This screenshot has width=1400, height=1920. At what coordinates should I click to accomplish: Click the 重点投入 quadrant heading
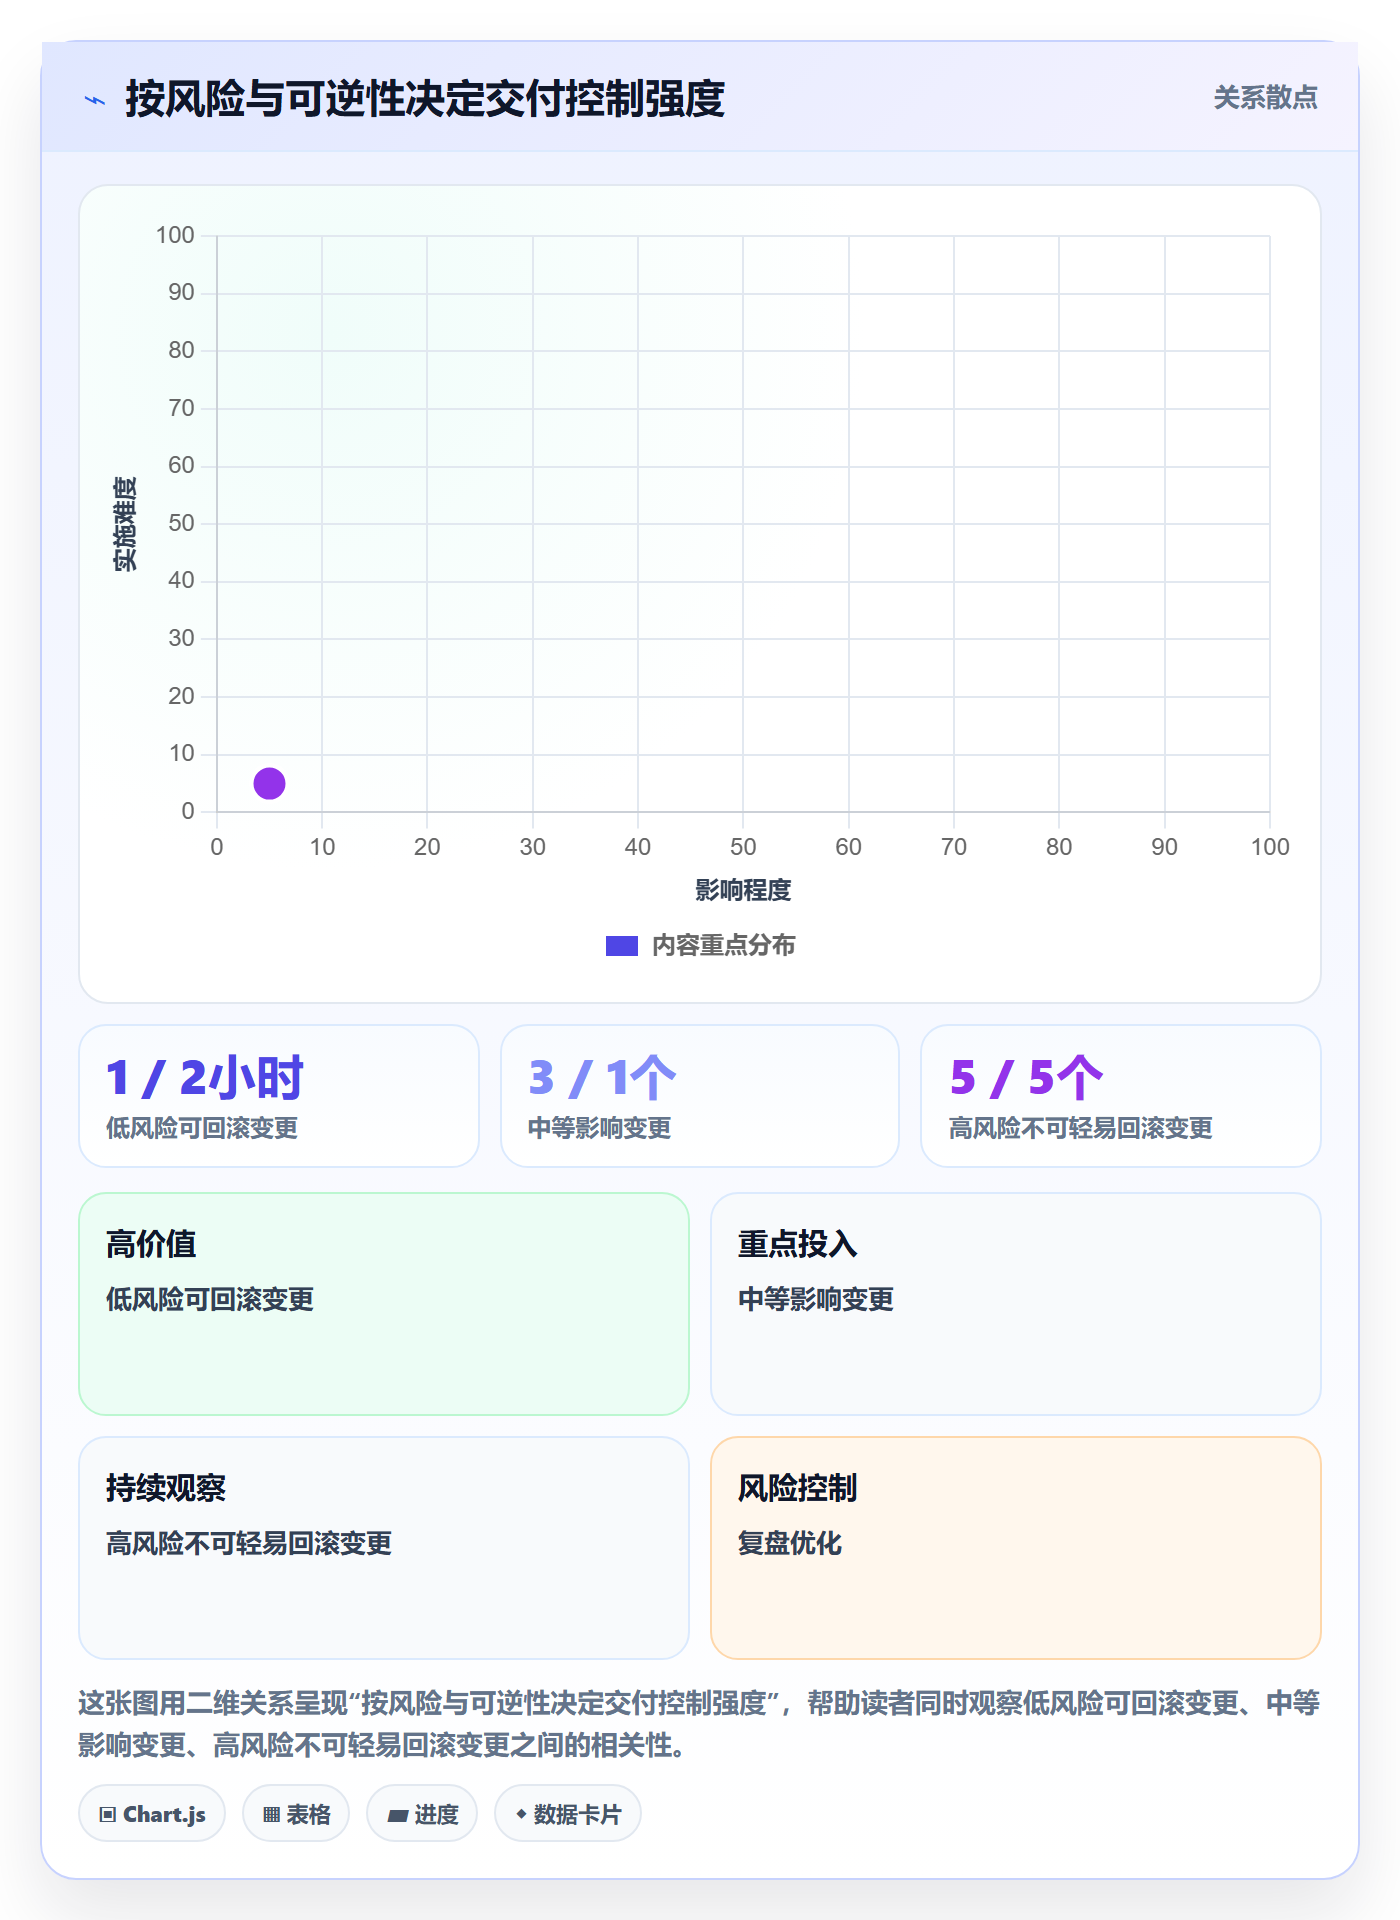pos(798,1244)
